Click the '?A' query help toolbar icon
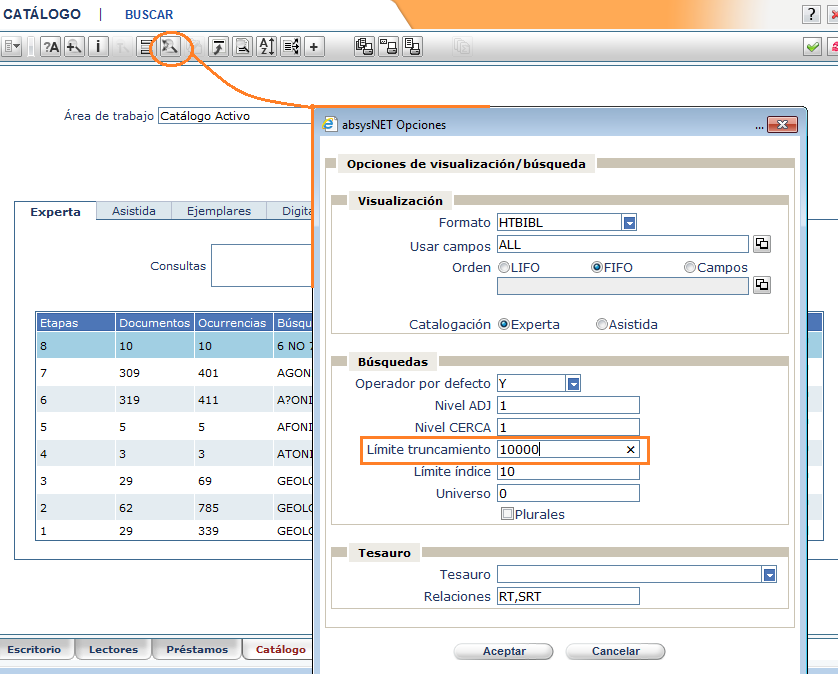 coord(51,46)
